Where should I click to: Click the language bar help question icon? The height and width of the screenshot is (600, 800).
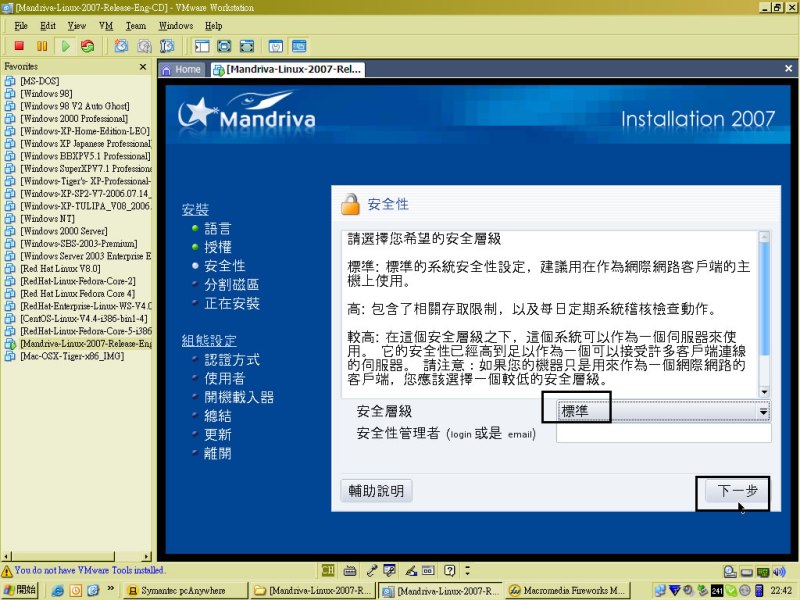pos(449,570)
